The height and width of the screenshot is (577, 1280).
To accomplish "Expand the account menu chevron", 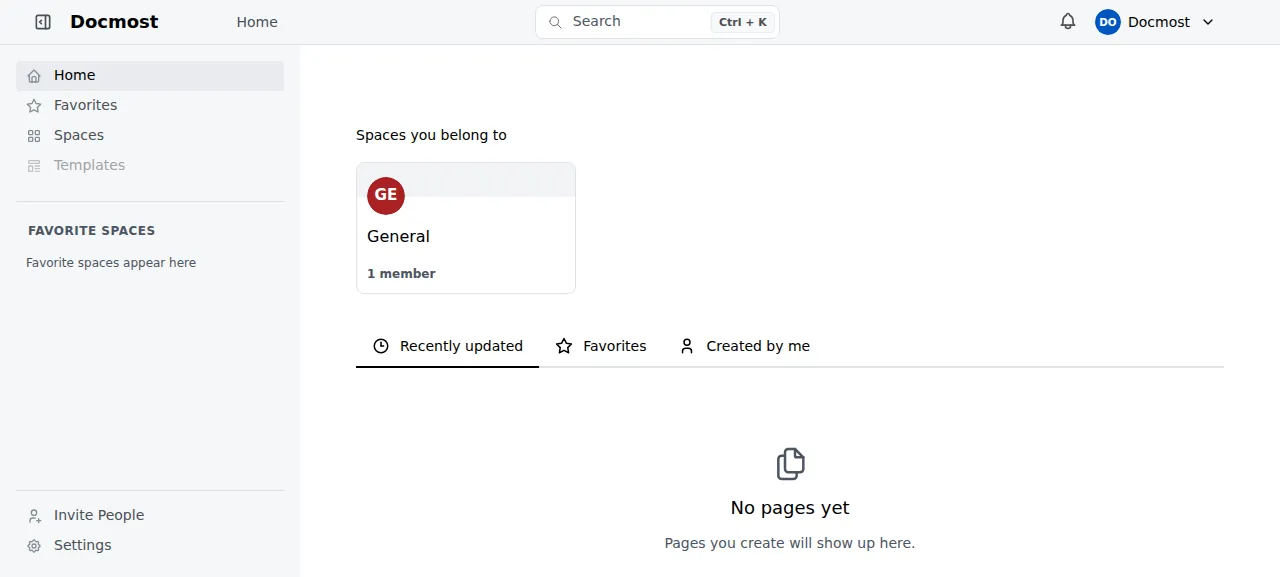I will [x=1207, y=22].
